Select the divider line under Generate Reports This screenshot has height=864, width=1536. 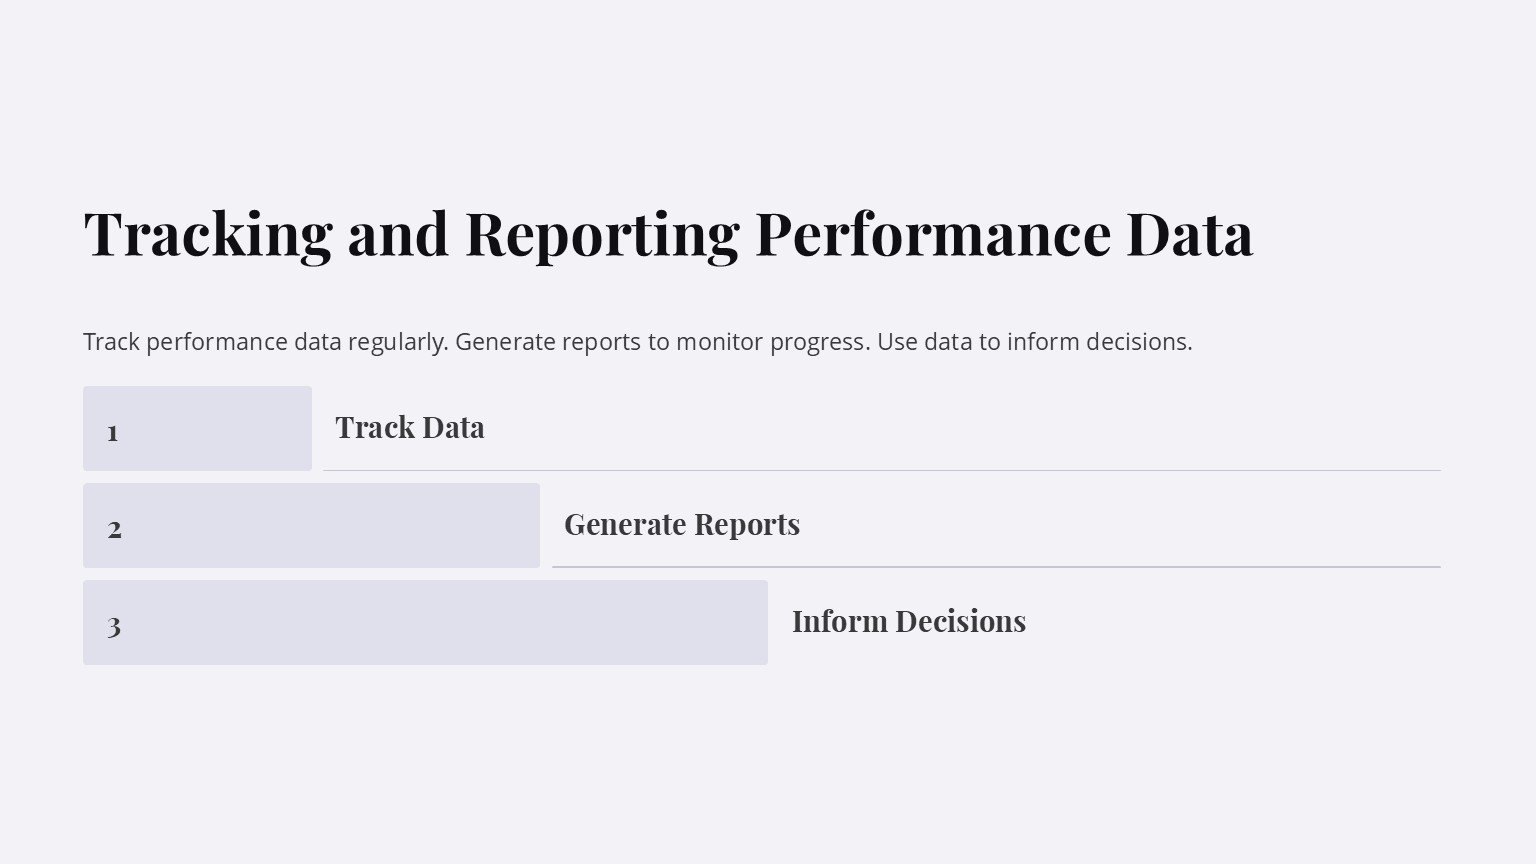[x=995, y=567]
